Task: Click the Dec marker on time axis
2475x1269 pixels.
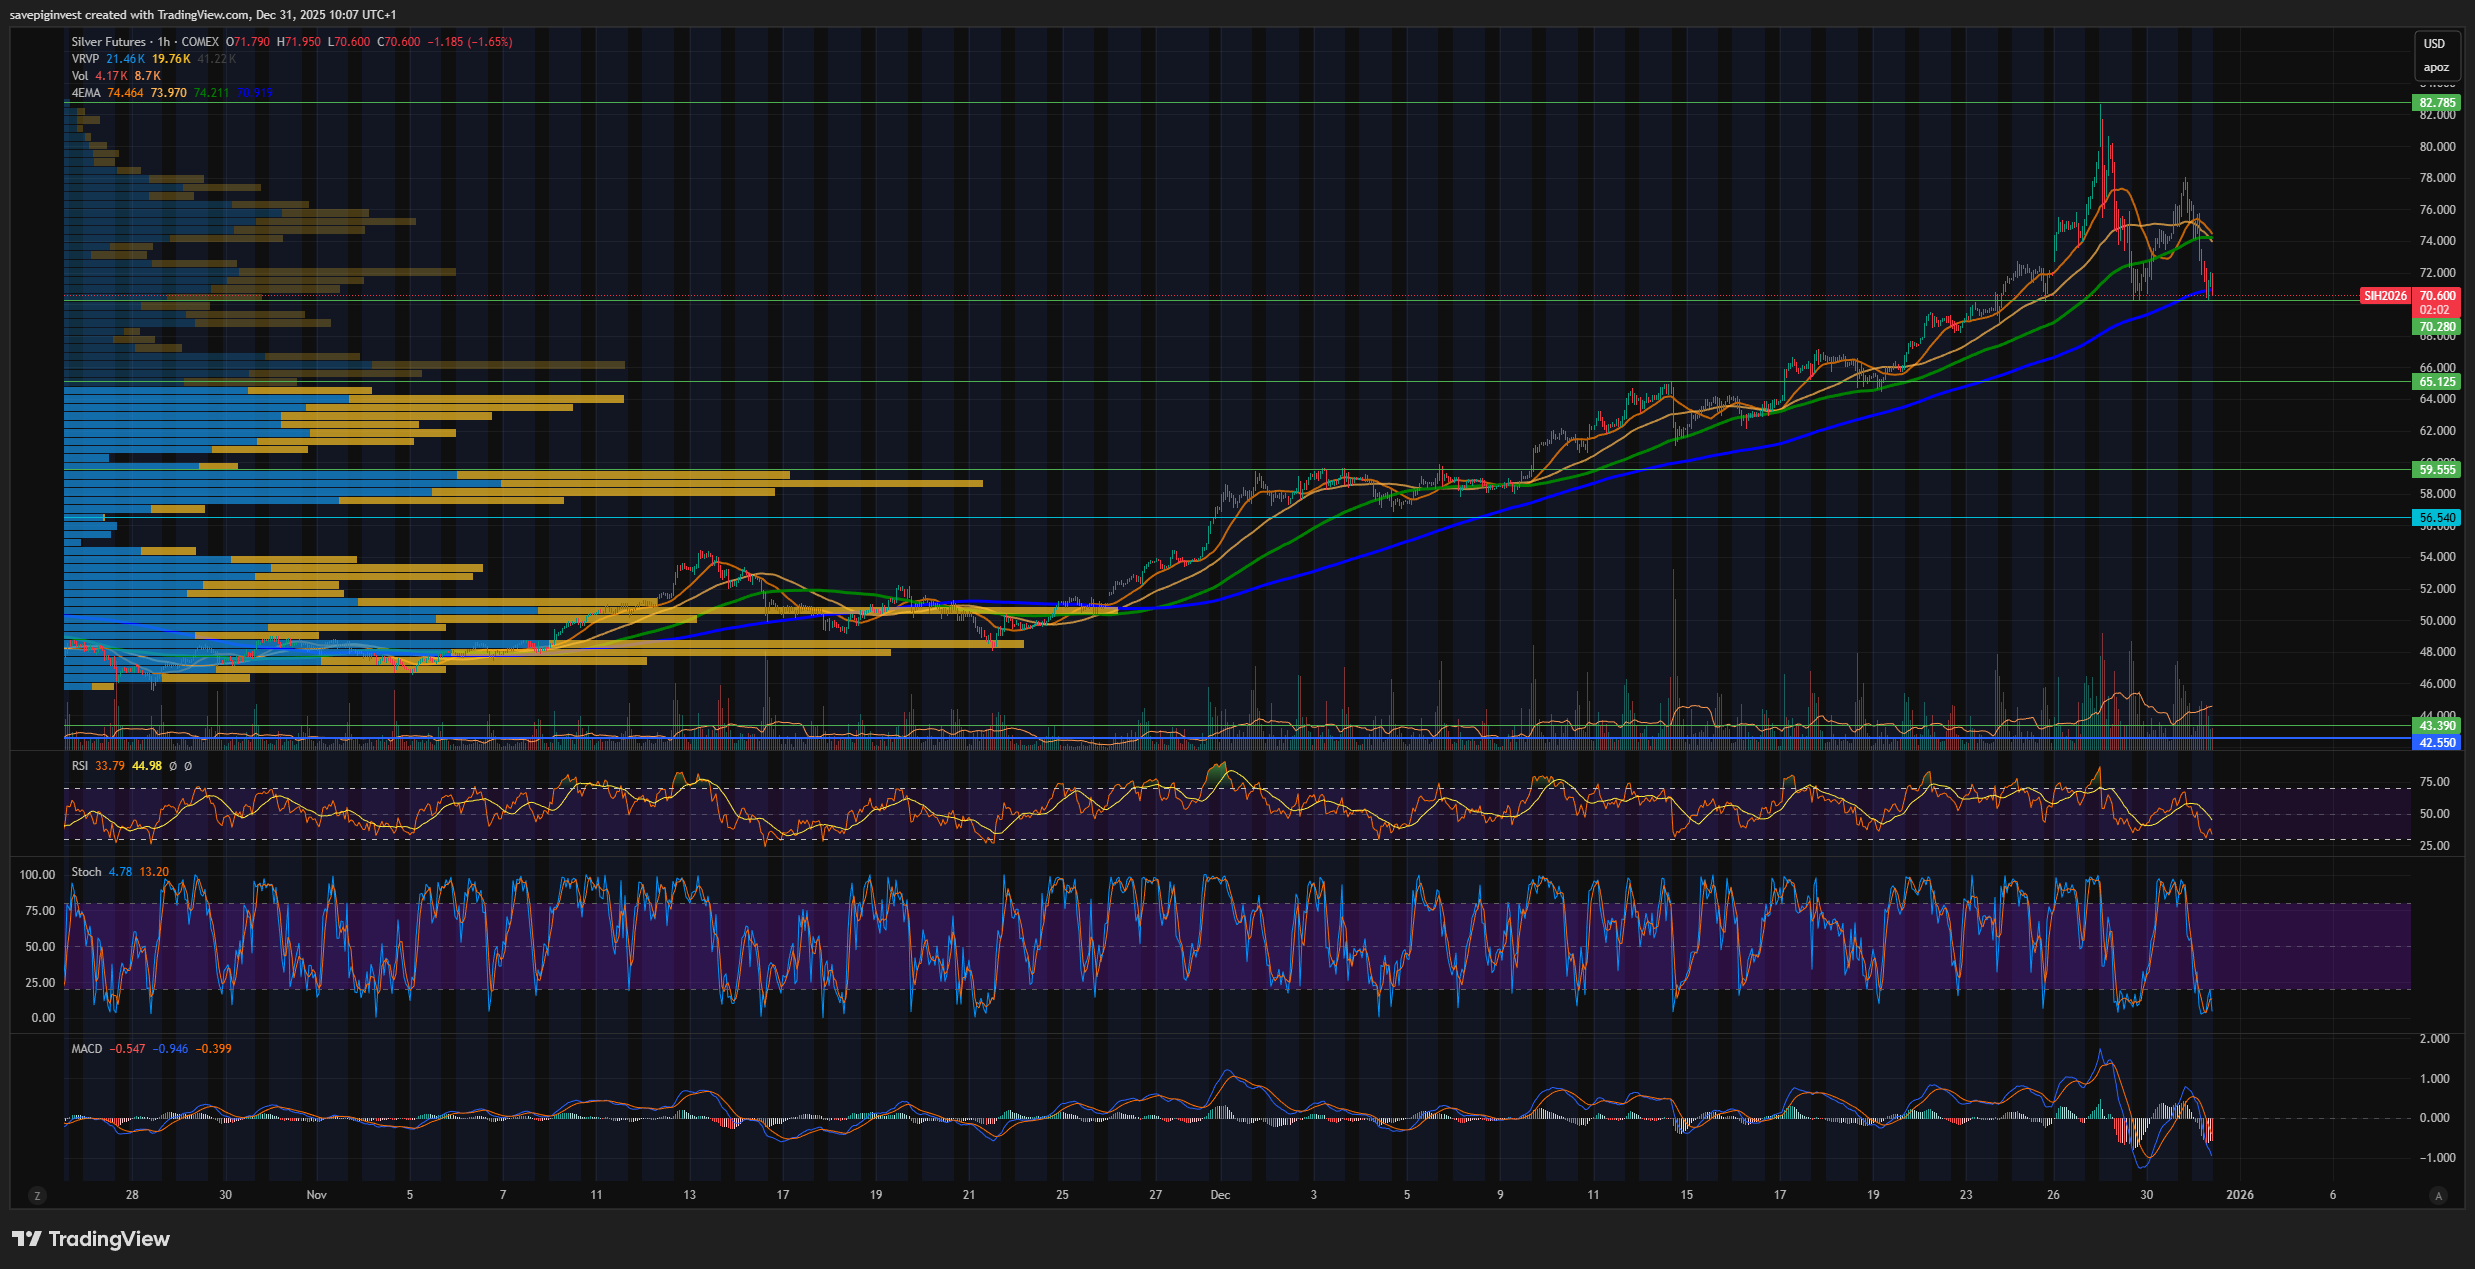Action: click(x=1220, y=1195)
